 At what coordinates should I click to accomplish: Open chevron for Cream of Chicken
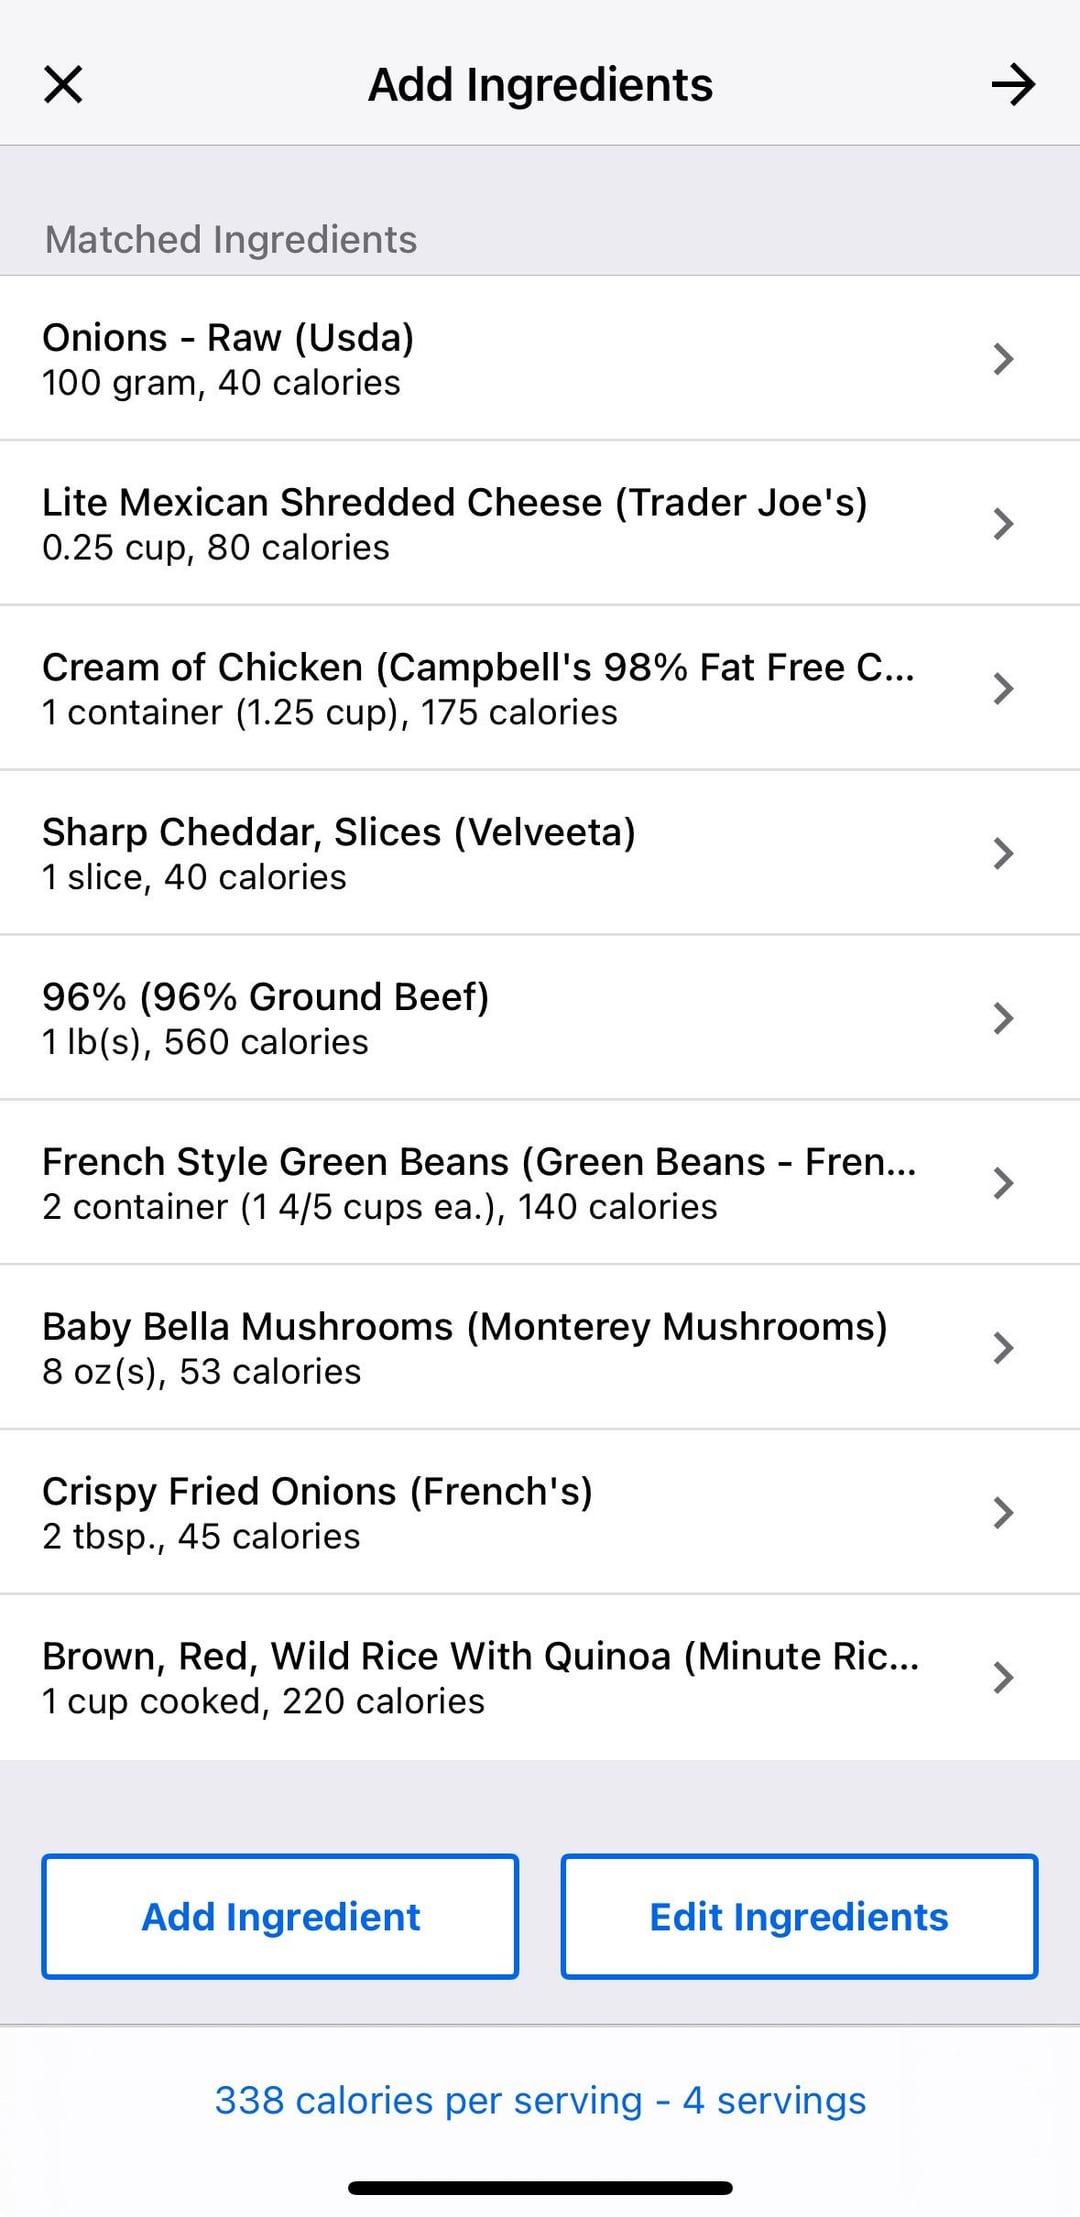(1003, 689)
